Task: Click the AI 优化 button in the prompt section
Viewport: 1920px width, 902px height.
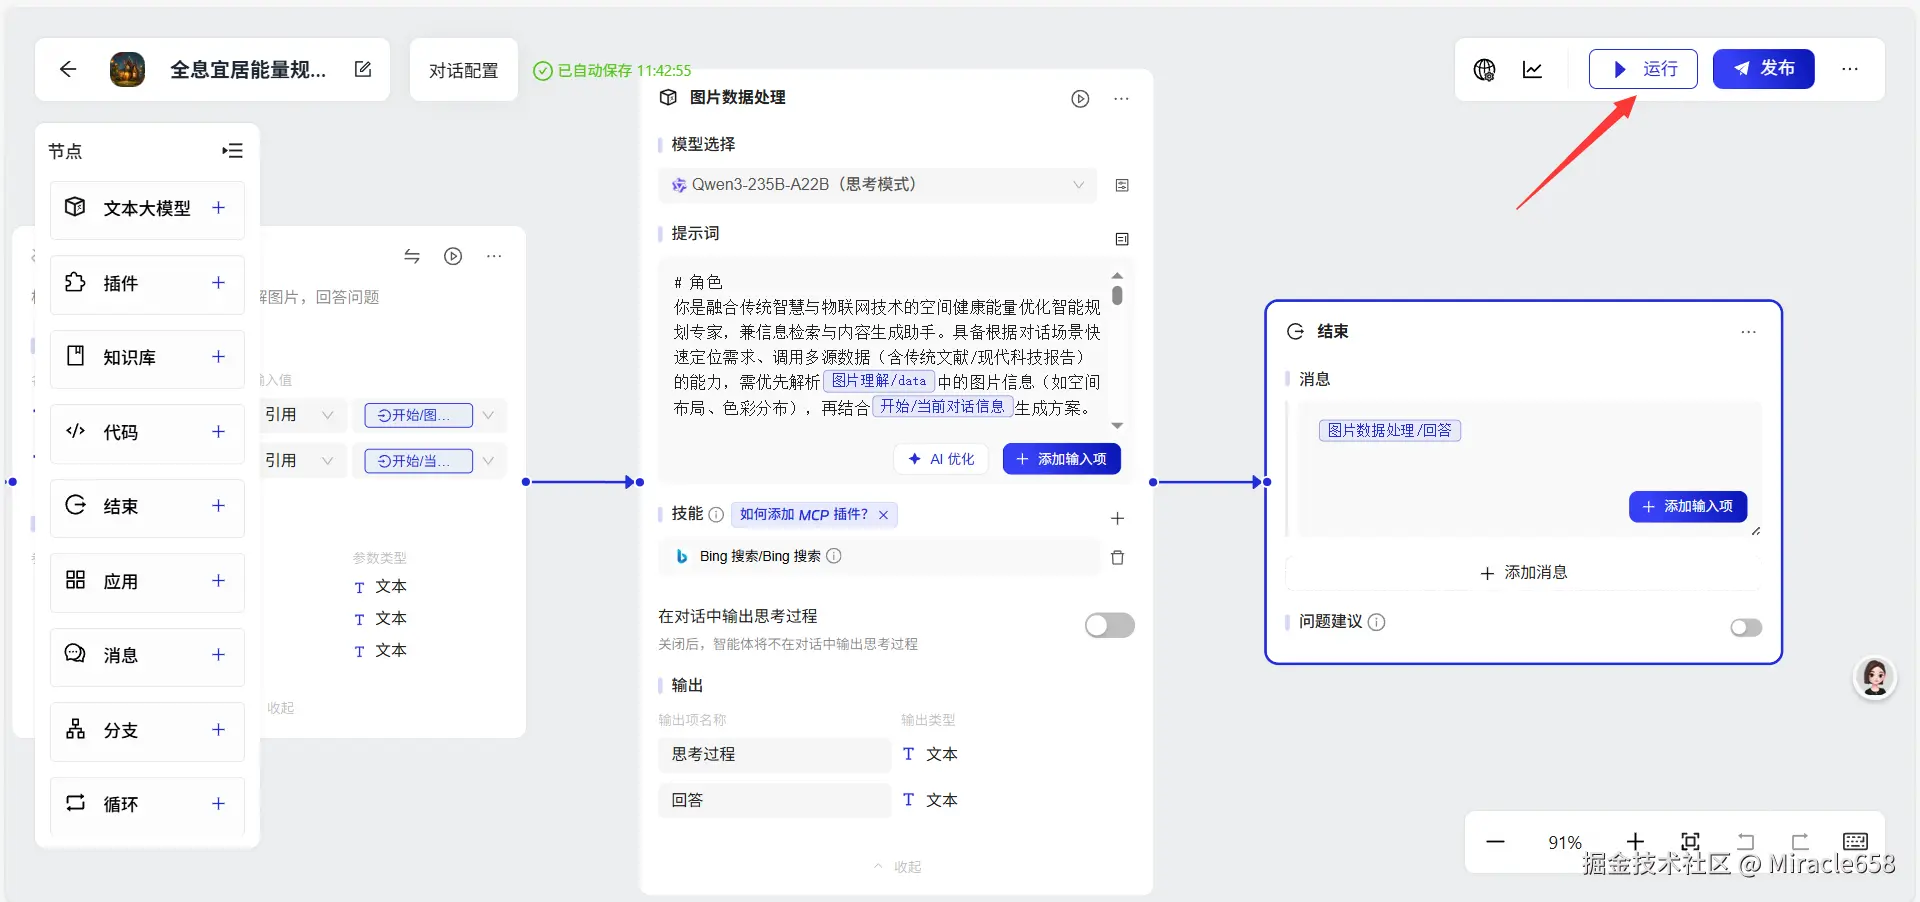Action: tap(940, 459)
